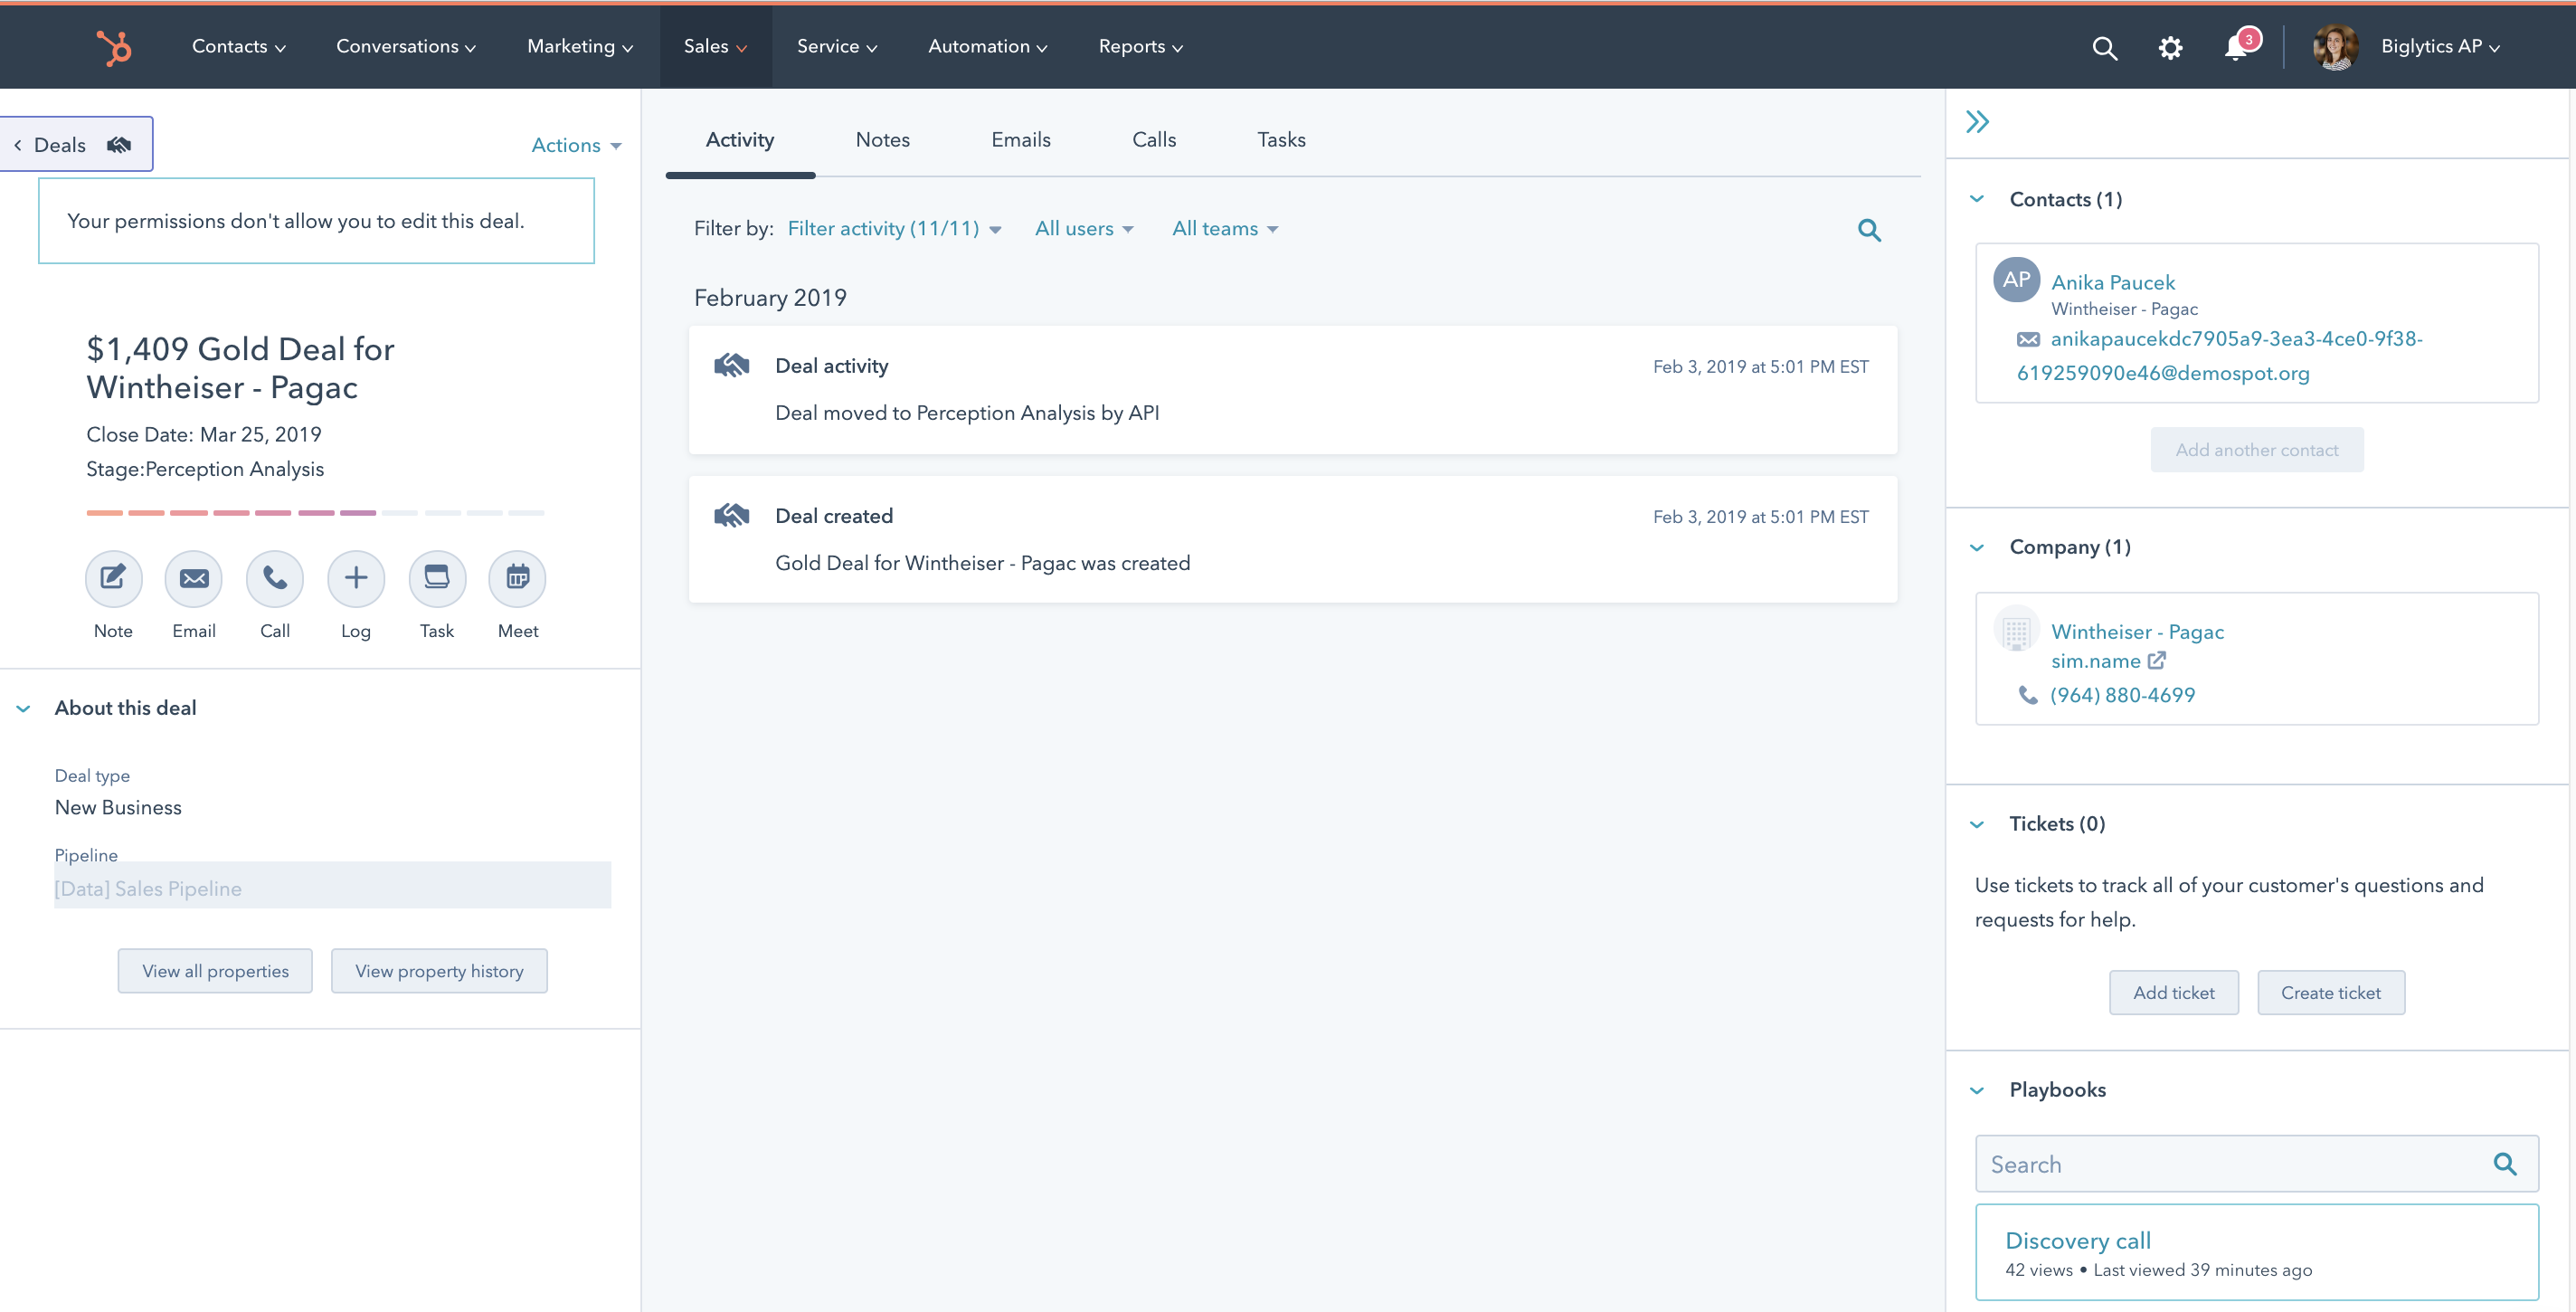Collapse the Company (1) section
The height and width of the screenshot is (1312, 2576).
1976,547
